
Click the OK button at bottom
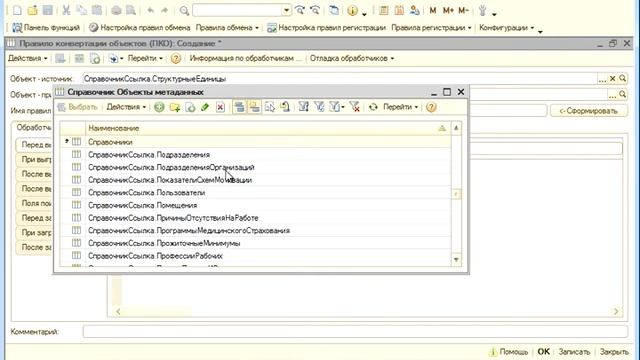pyautogui.click(x=543, y=351)
